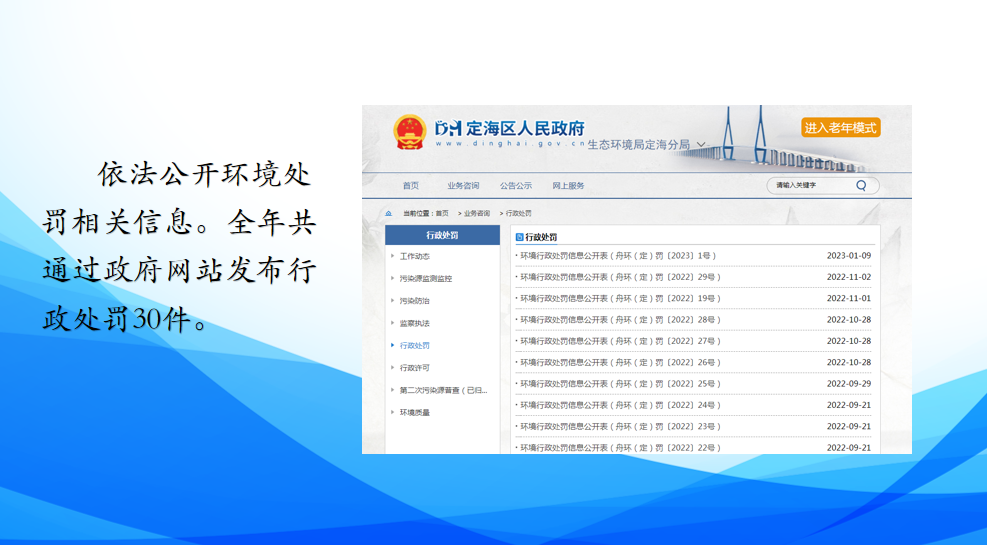The width and height of the screenshot is (987, 545).
Task: Open penalty notice 〔2023〕1号 link
Action: coord(618,256)
